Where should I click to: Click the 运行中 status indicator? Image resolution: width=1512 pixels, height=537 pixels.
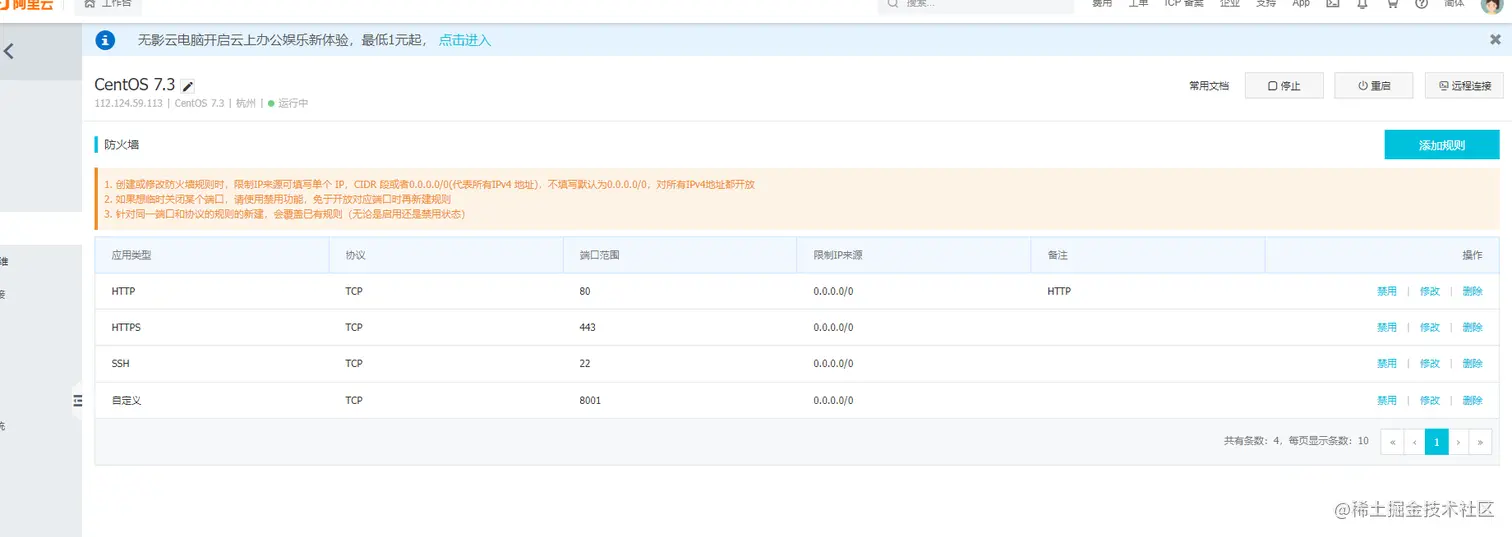pyautogui.click(x=288, y=103)
